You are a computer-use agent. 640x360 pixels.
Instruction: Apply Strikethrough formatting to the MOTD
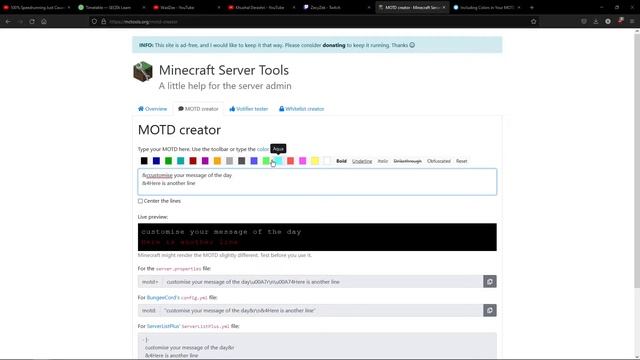(x=407, y=161)
